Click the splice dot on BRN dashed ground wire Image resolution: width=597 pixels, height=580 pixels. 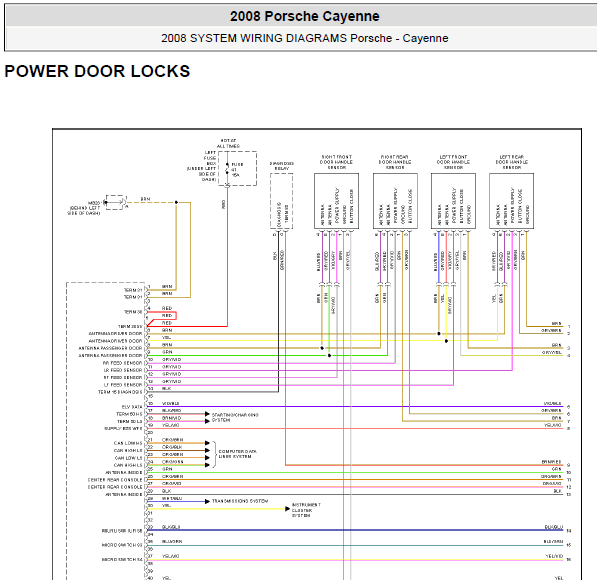pos(176,202)
